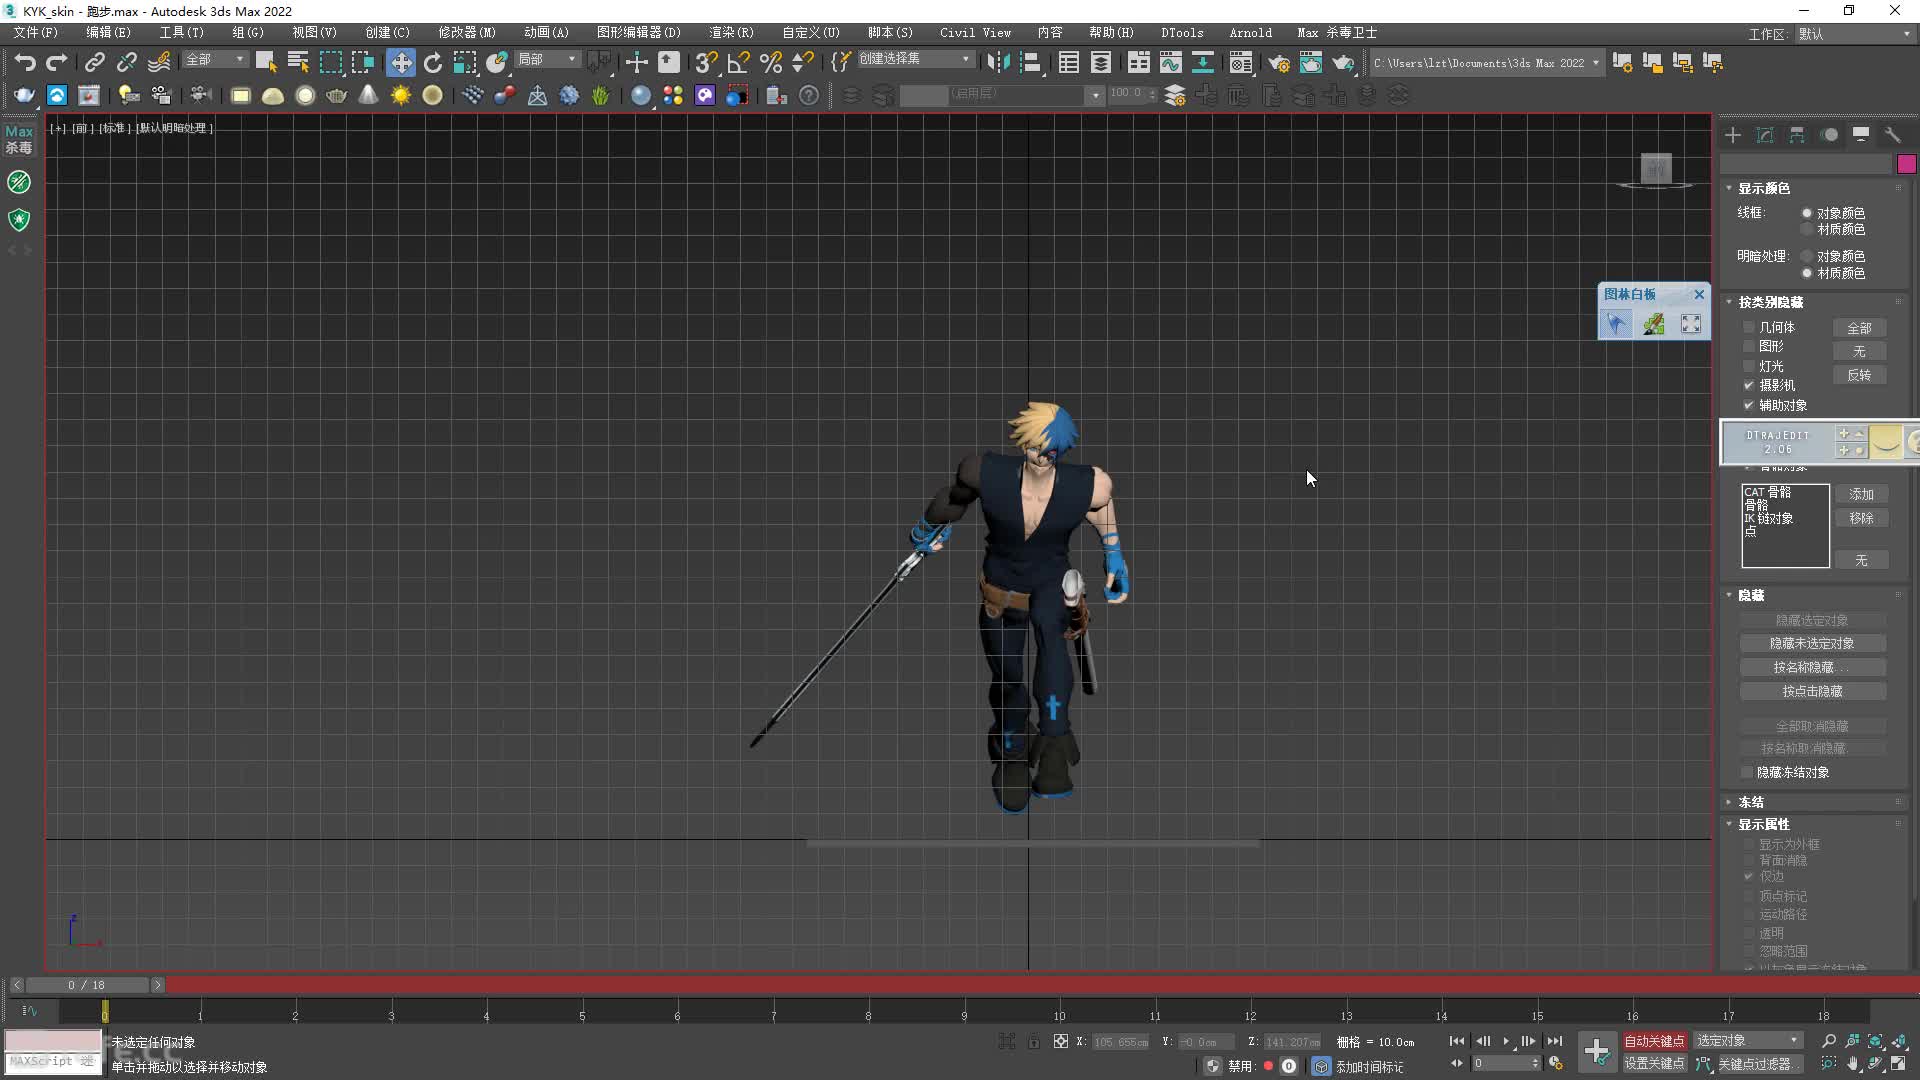Click the Mirror tool icon
1920x1080 pixels.
coord(997,62)
